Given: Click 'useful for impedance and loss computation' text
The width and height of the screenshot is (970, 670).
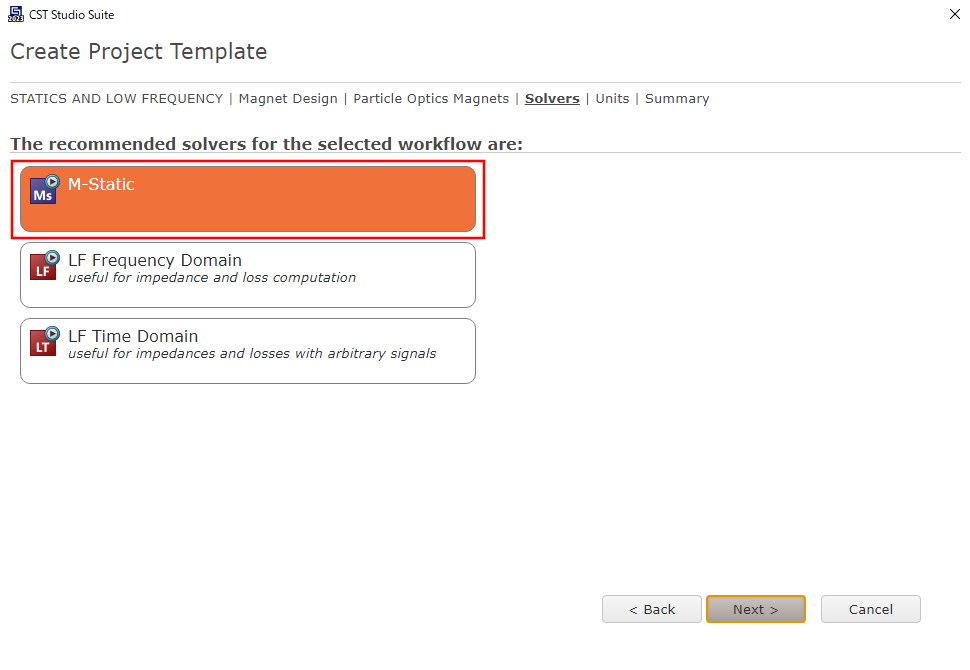Looking at the screenshot, I should [212, 277].
